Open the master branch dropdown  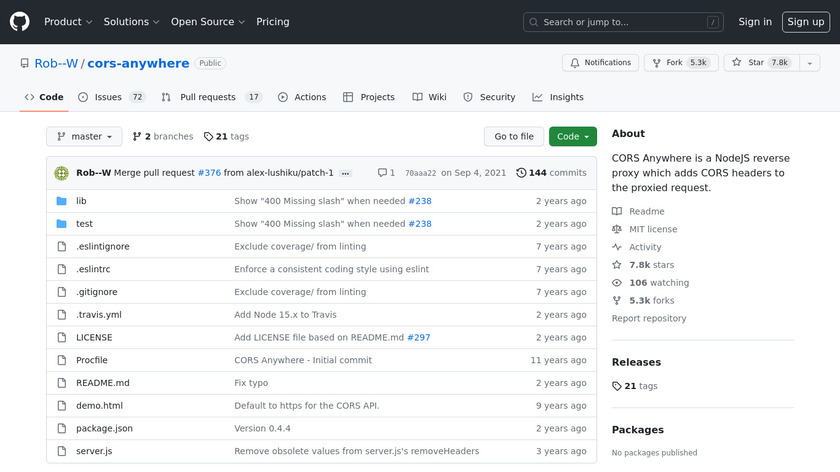click(84, 137)
